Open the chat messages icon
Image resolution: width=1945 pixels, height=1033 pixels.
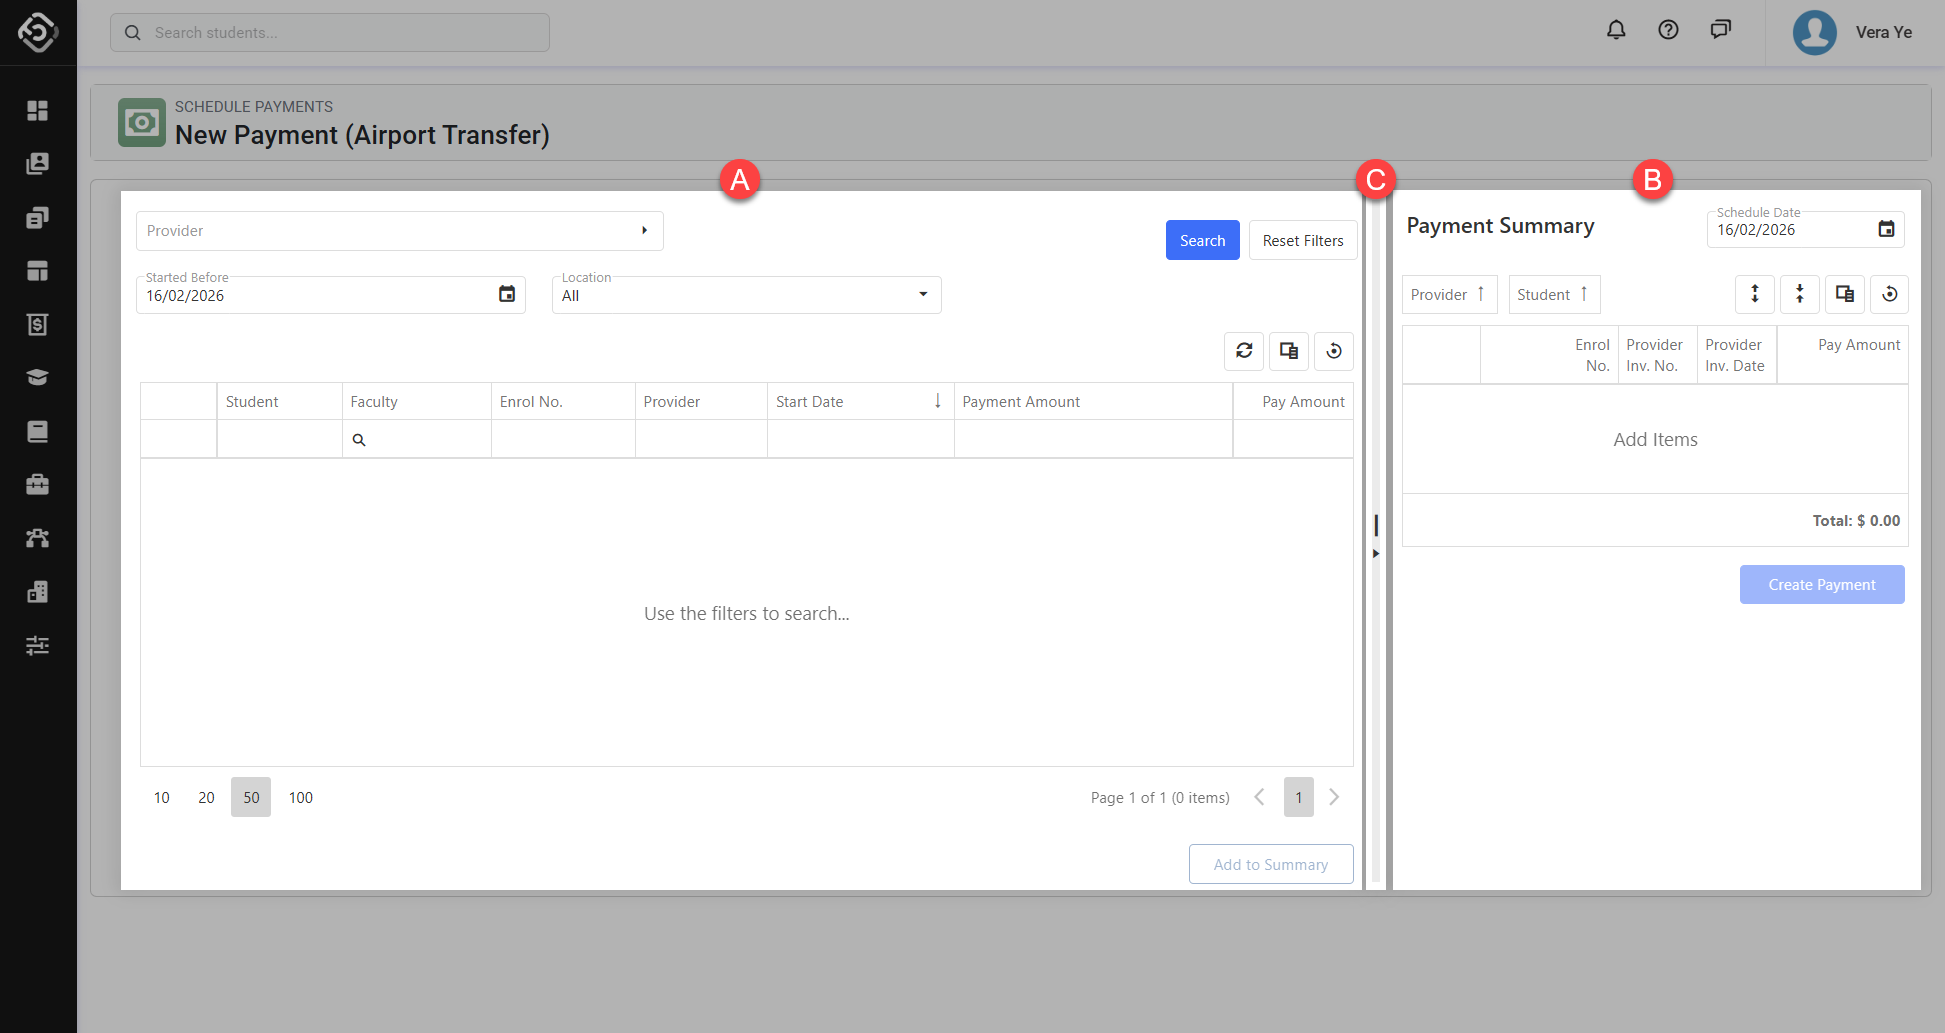tap(1720, 30)
